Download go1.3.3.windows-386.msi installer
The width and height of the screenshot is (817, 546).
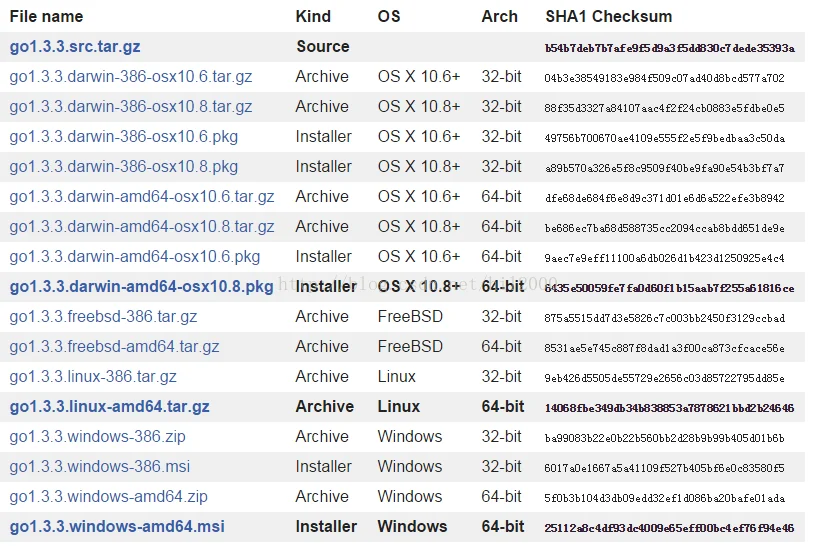pos(100,467)
